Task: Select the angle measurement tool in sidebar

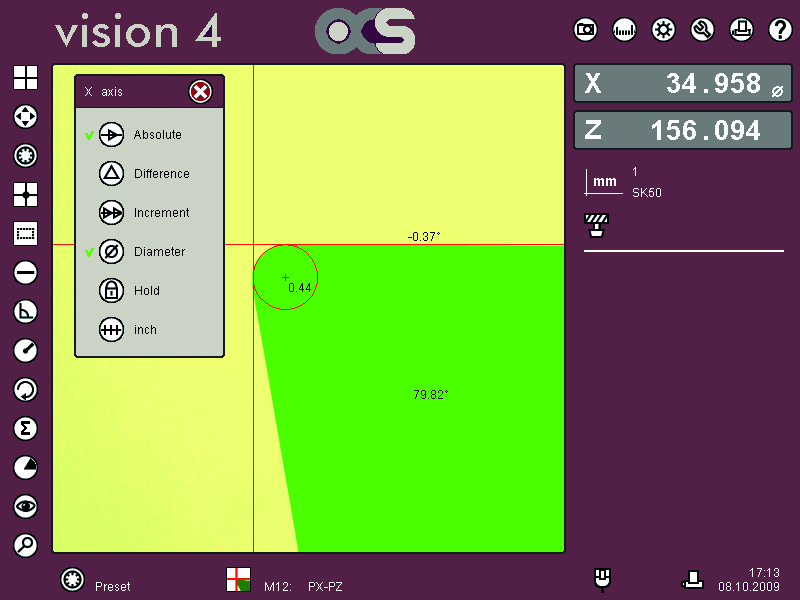Action: click(x=25, y=311)
